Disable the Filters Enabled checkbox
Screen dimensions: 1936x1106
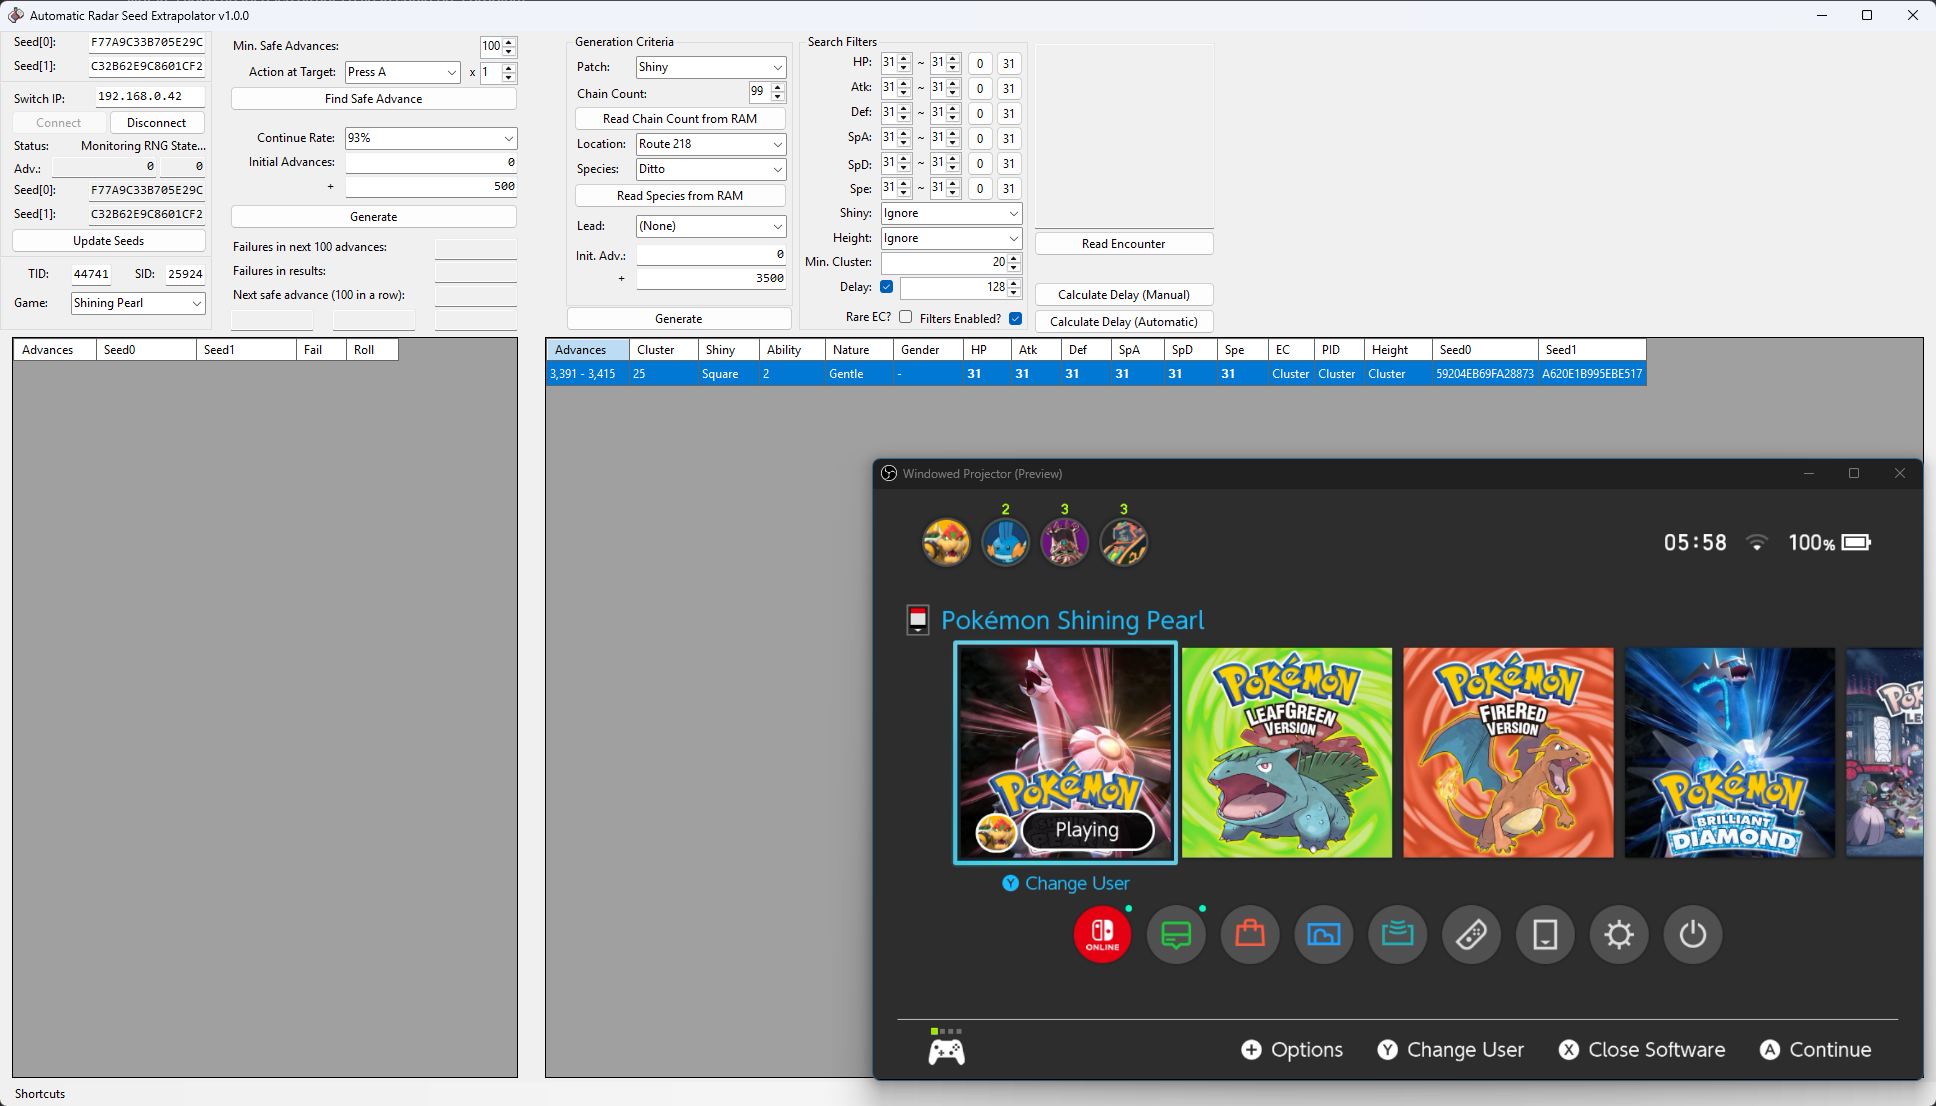tap(1015, 319)
